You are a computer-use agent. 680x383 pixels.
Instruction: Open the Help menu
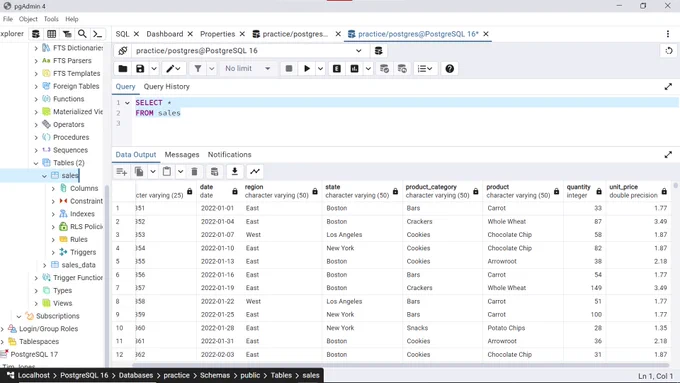[72, 19]
